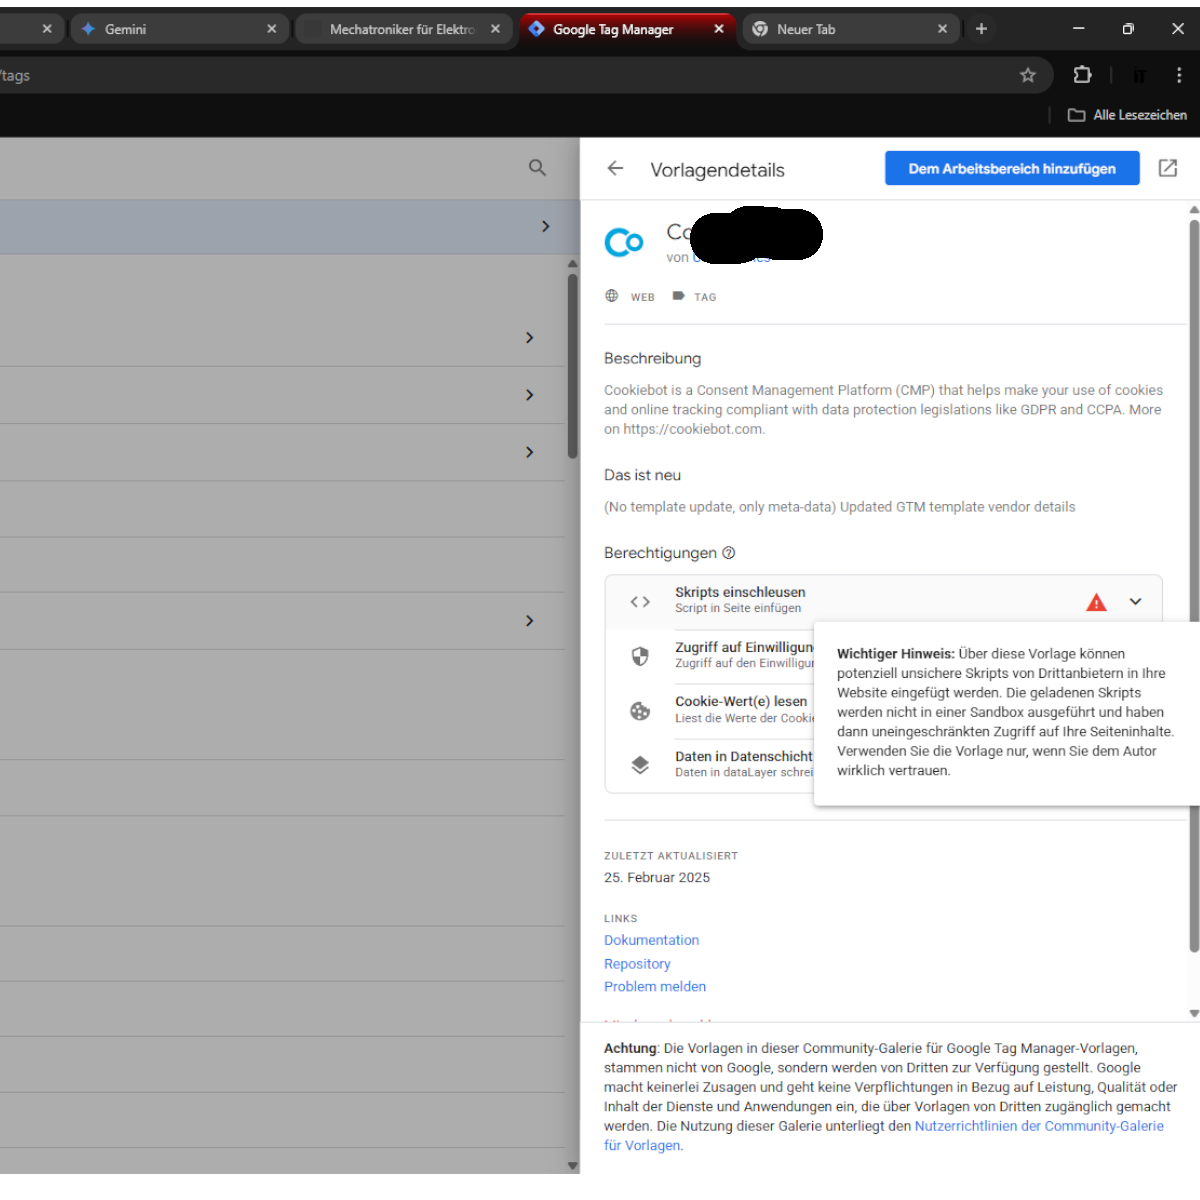Select the Skripts einschleusen permission row
1200x1200 pixels.
point(883,601)
